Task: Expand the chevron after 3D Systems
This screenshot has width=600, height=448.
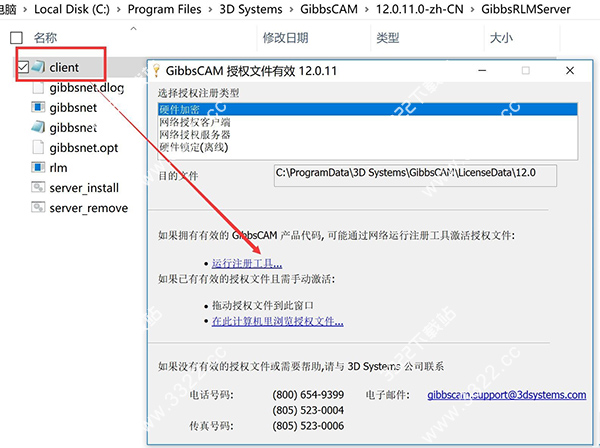Action: click(291, 9)
